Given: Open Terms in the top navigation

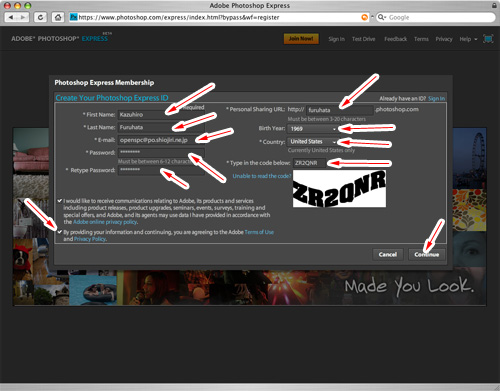Looking at the screenshot, I should click(421, 39).
